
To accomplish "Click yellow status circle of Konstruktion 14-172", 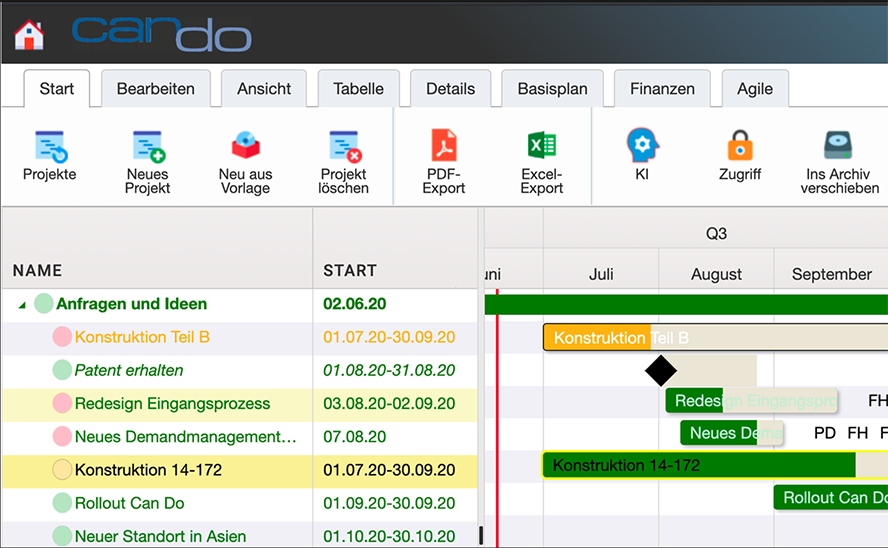I will coord(62,470).
